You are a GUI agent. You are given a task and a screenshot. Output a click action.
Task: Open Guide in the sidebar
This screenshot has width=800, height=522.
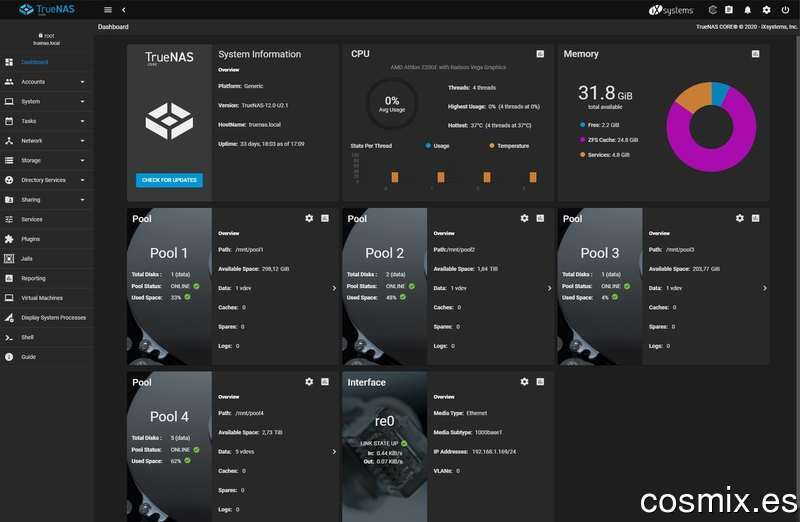(47, 357)
